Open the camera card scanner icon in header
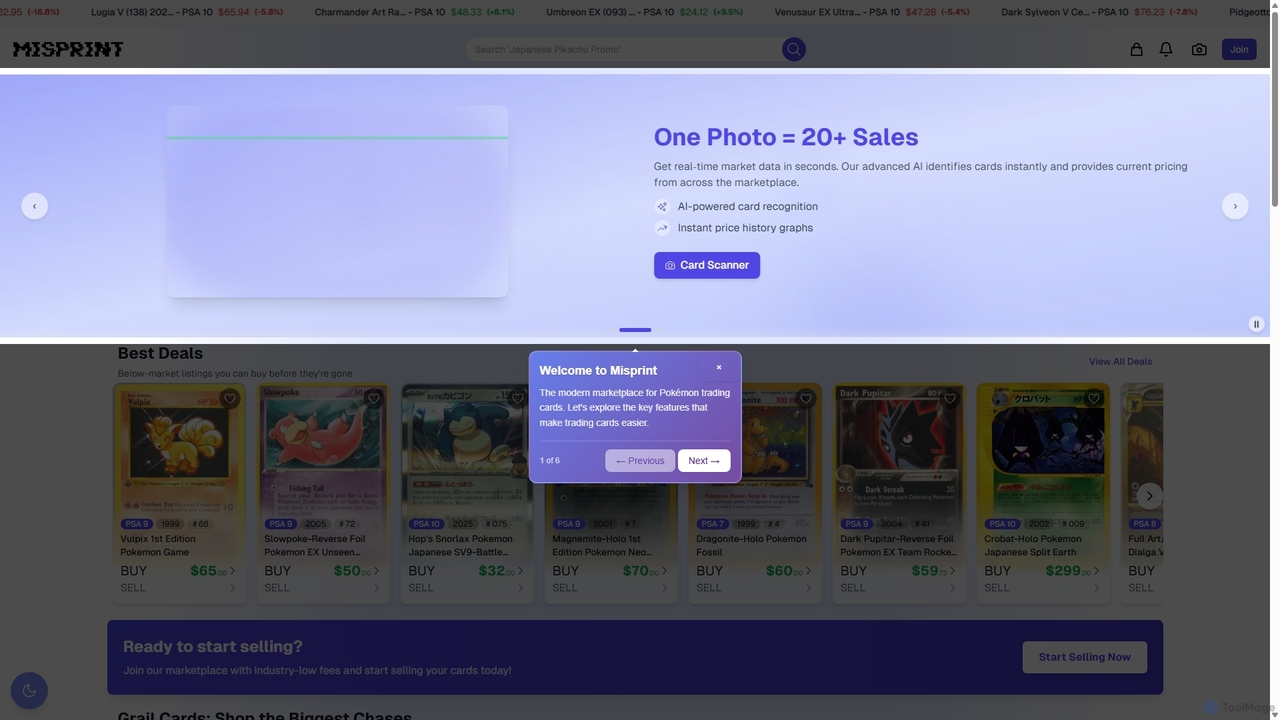Screen dimensions: 1280x720 (1199, 49)
